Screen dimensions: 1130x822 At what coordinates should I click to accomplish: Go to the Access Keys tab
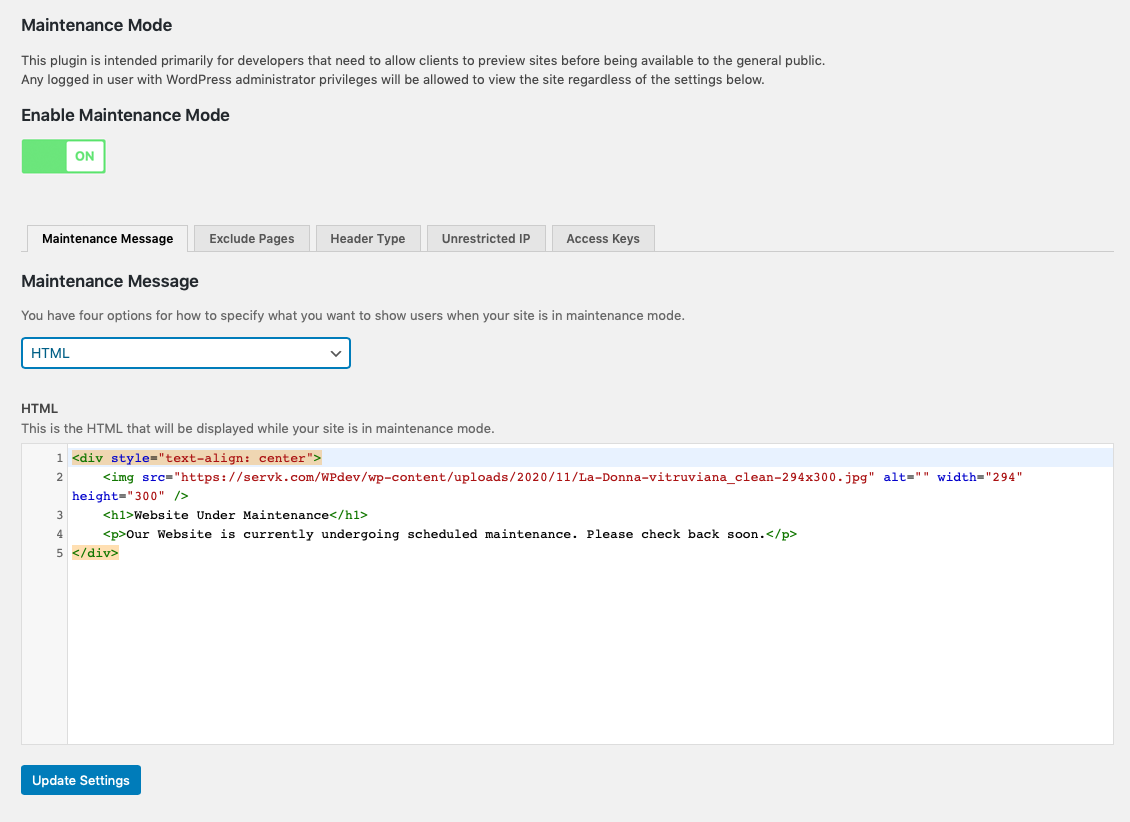[602, 238]
